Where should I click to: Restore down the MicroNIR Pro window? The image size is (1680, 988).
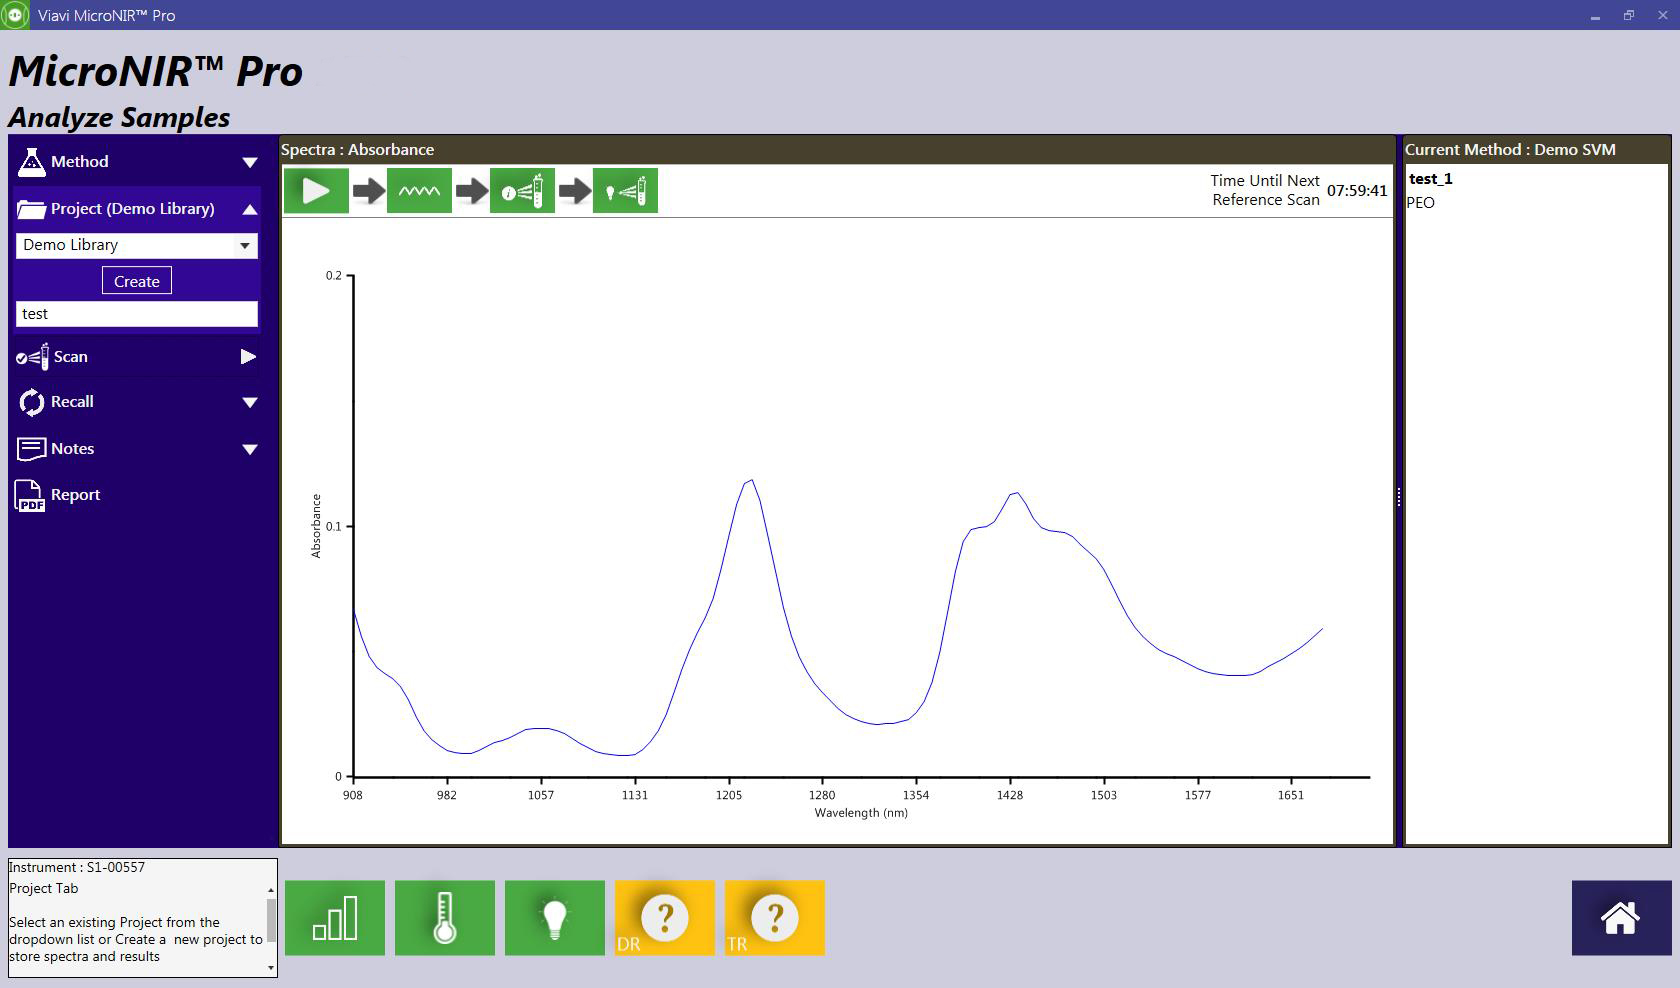(1629, 16)
